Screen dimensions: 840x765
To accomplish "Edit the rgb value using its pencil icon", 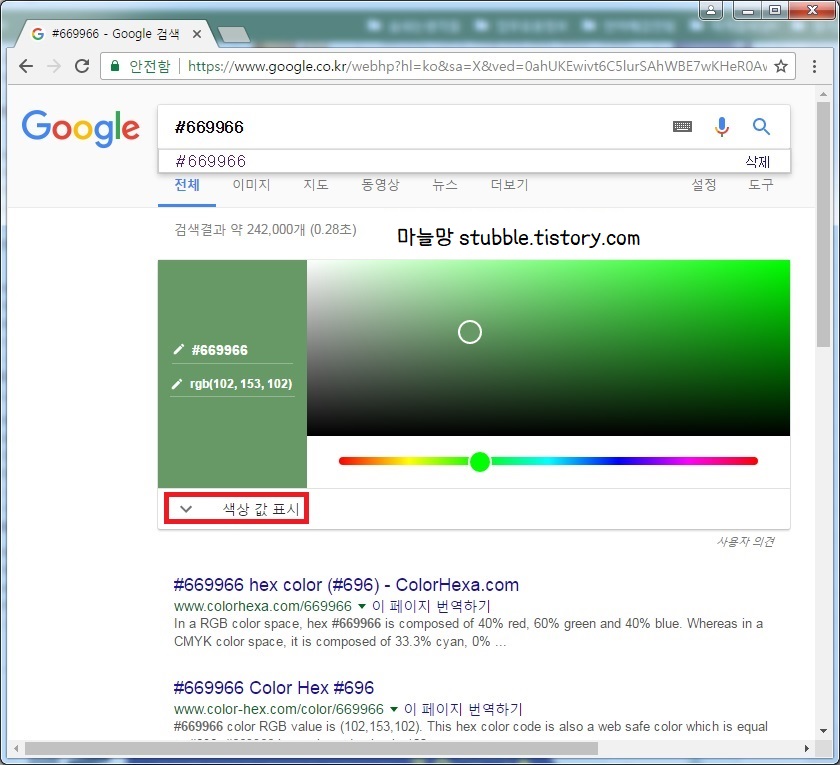I will coord(176,384).
